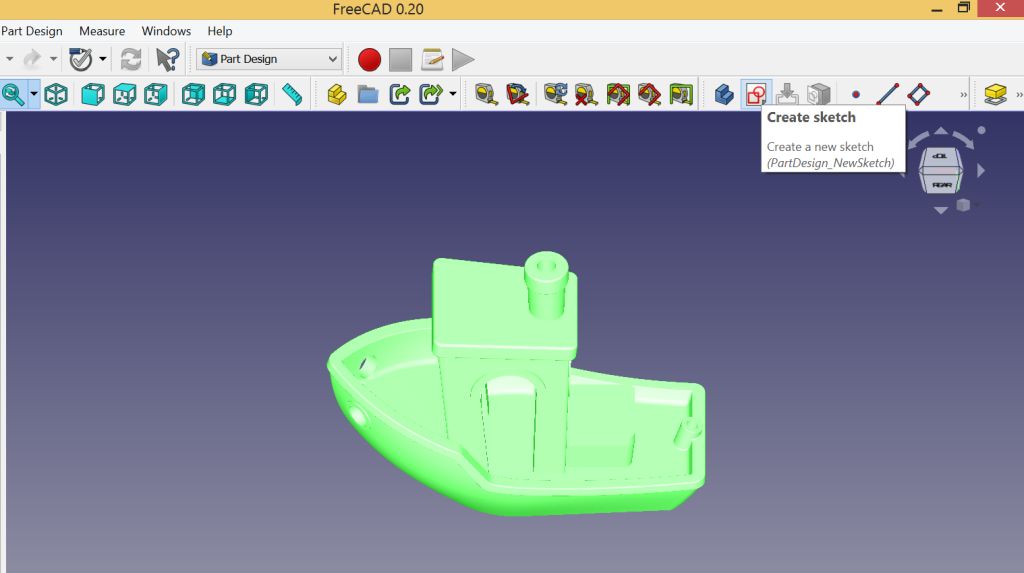The image size is (1024, 573).
Task: Create a datum line from toolbar
Action: [887, 95]
